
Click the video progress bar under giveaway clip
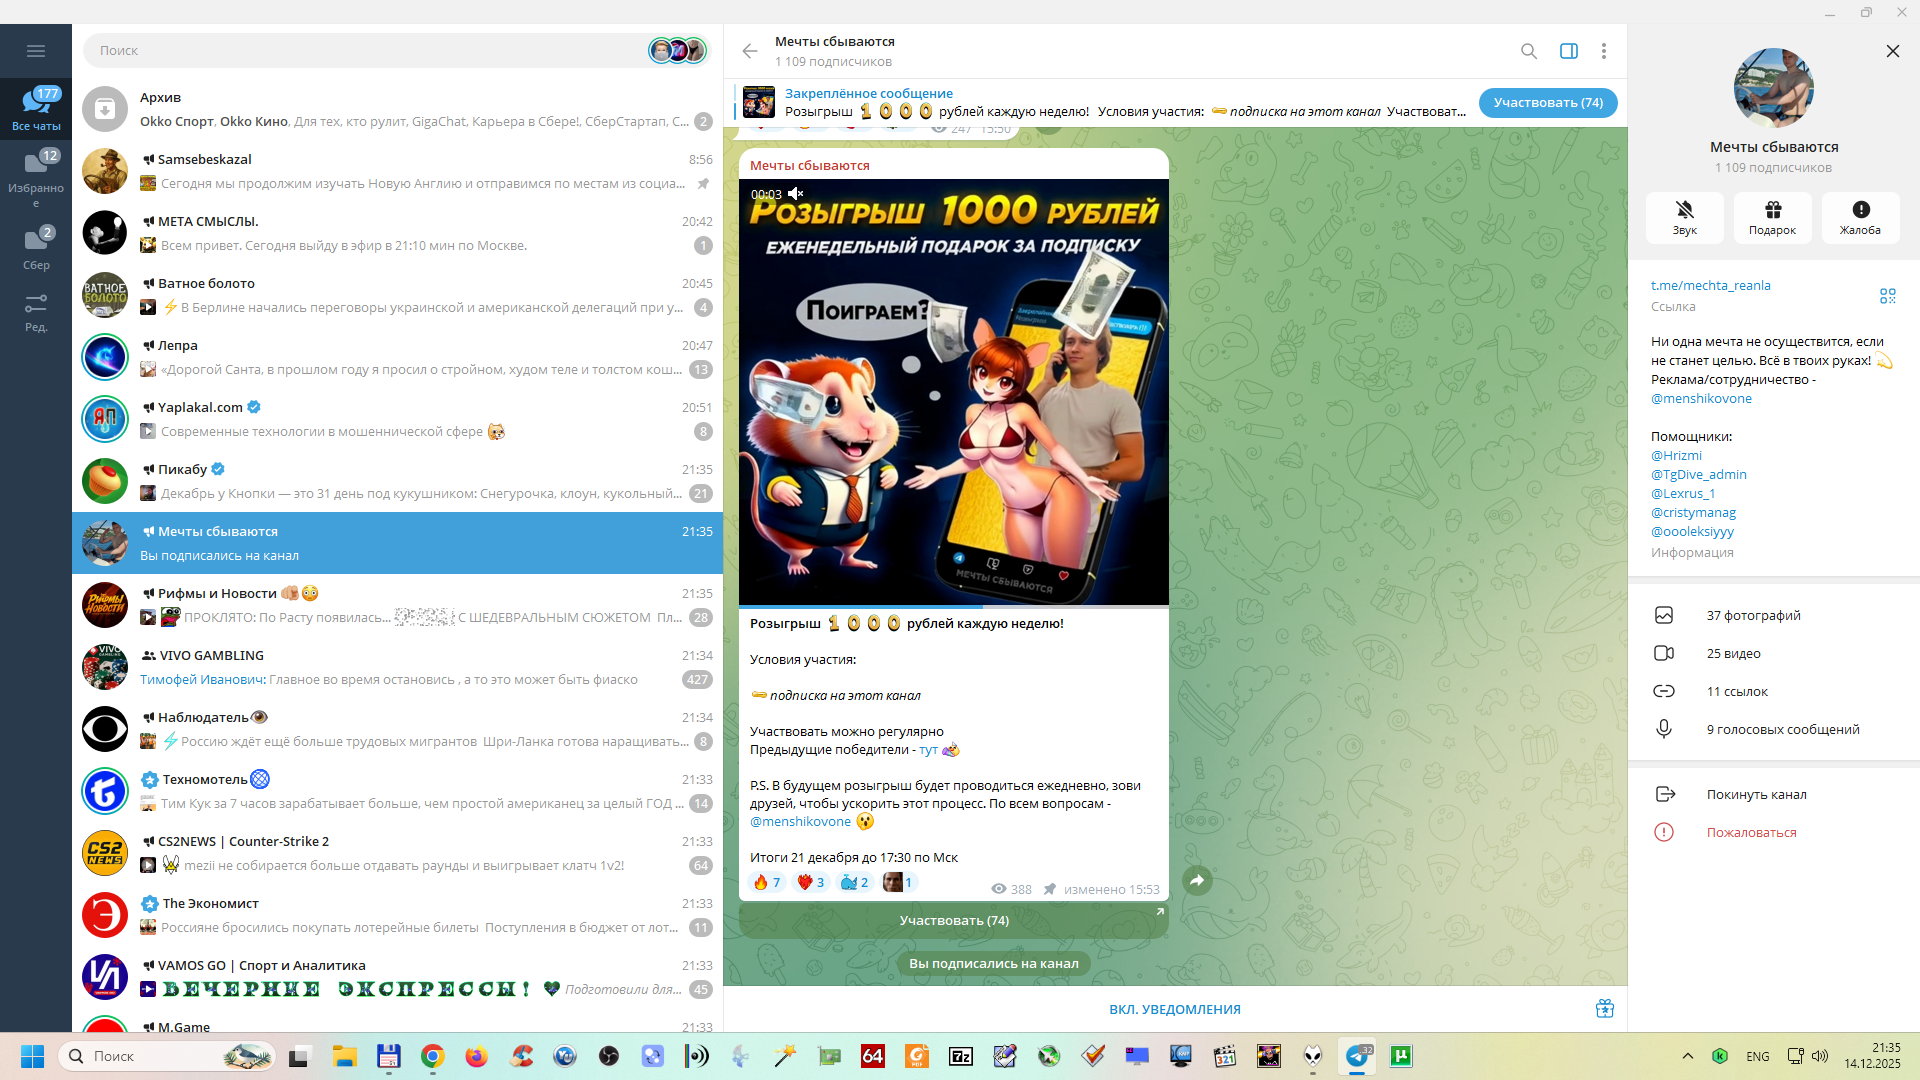pos(953,607)
